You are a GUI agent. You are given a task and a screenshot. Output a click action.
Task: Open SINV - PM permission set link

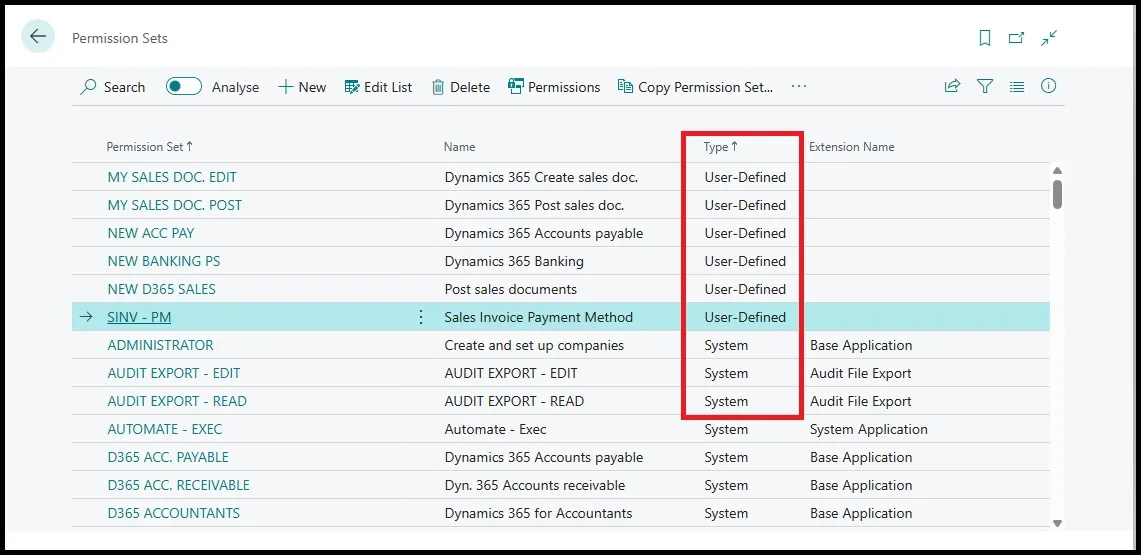(139, 317)
